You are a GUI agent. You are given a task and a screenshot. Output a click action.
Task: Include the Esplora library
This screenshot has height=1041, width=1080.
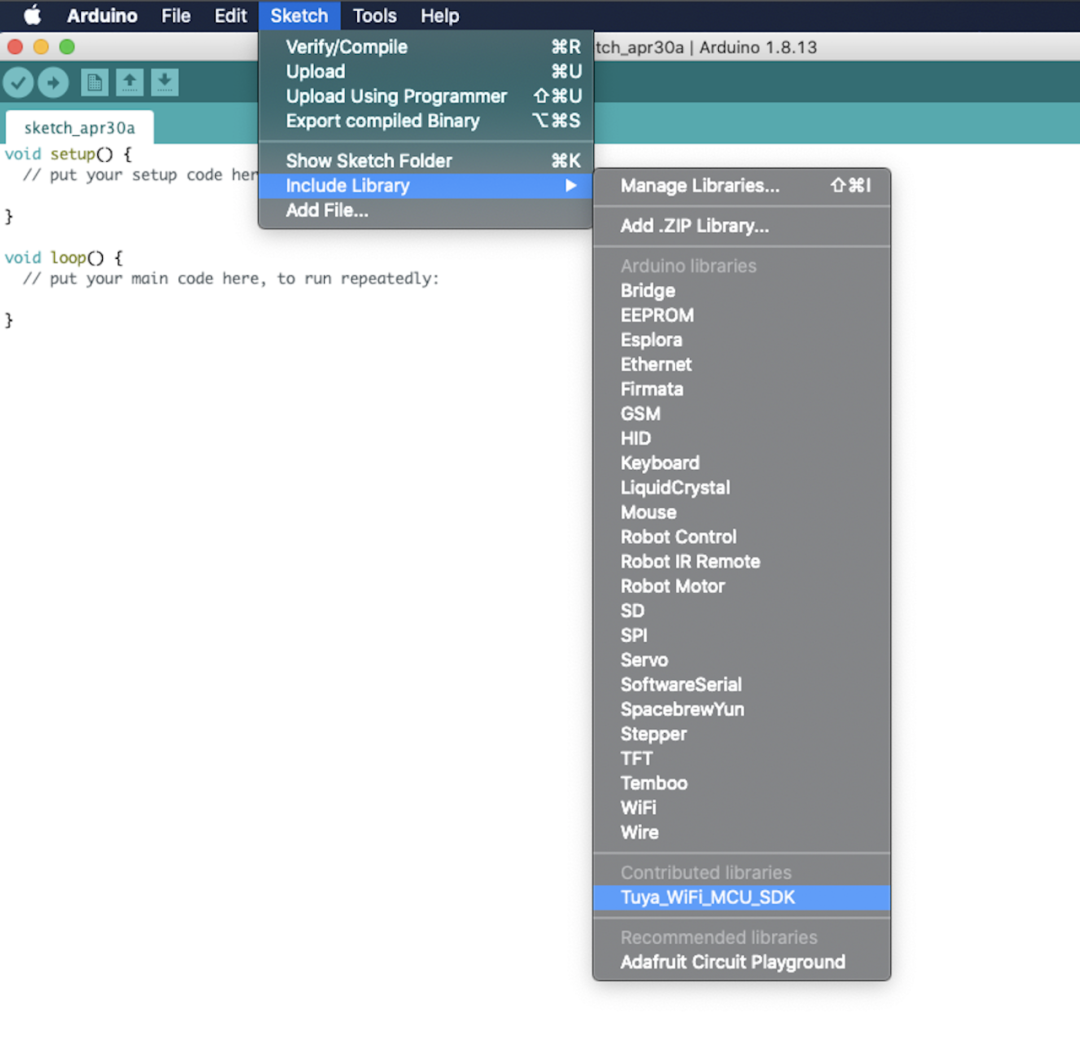tap(742, 340)
